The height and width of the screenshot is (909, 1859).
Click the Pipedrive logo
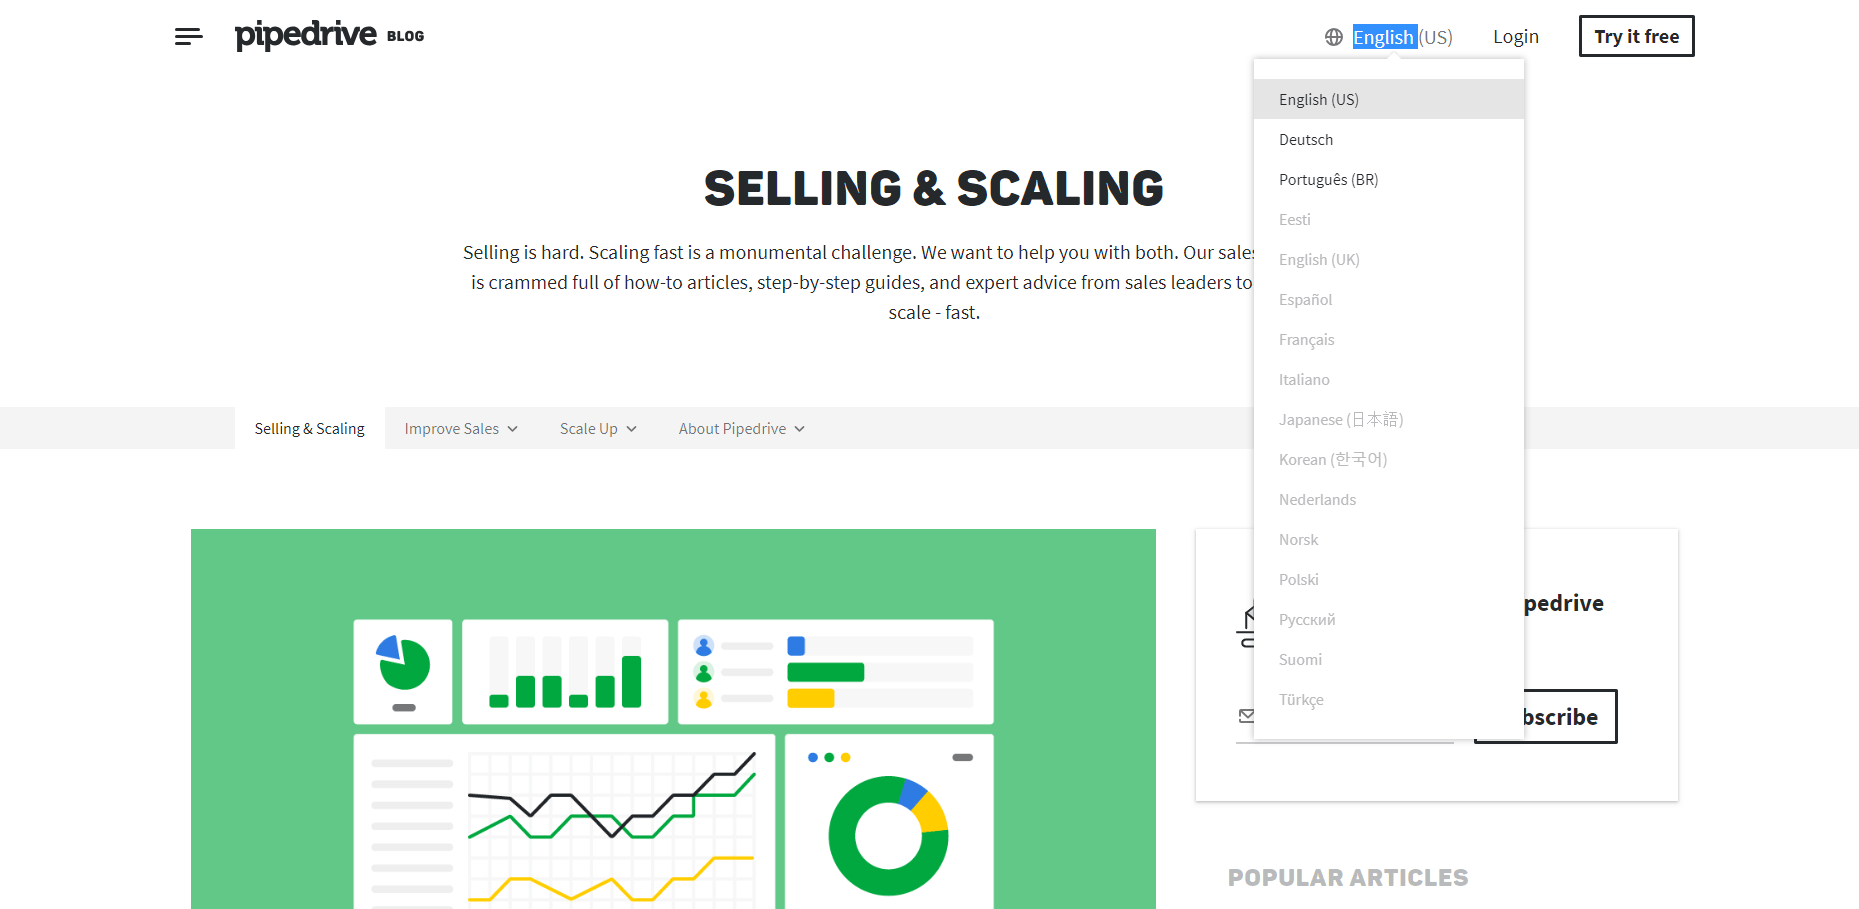point(305,35)
